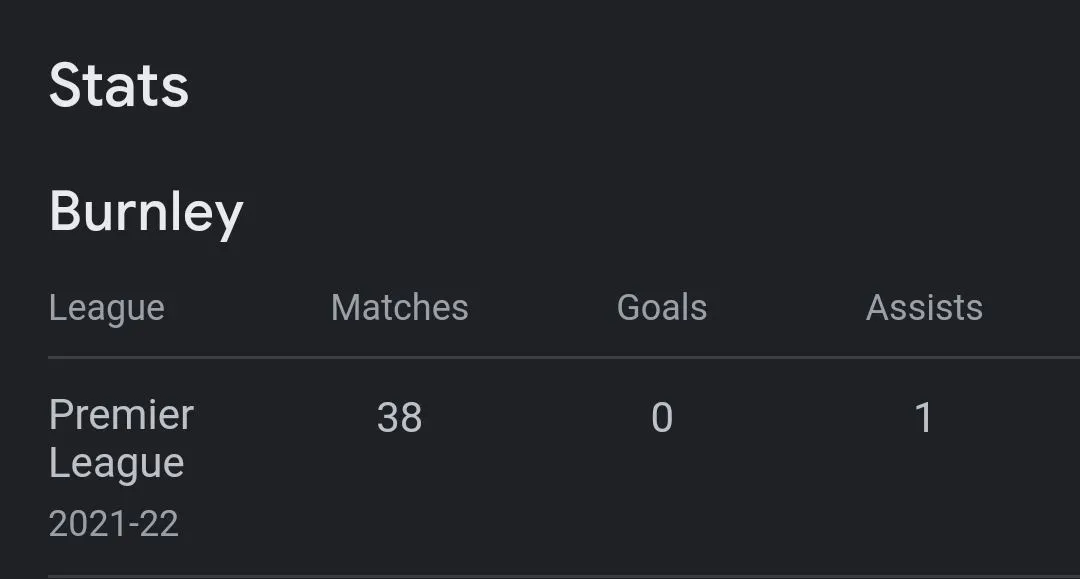Click the word League below Premier
1080x579 pixels.
(116, 464)
